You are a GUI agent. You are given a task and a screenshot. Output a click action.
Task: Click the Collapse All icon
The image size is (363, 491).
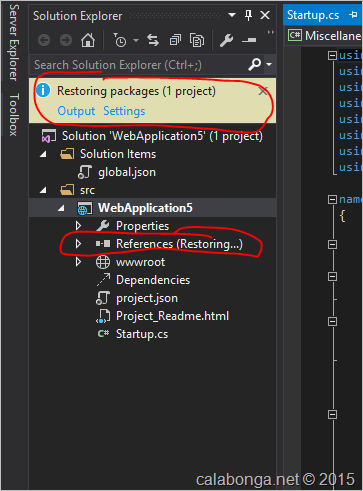pos(175,40)
